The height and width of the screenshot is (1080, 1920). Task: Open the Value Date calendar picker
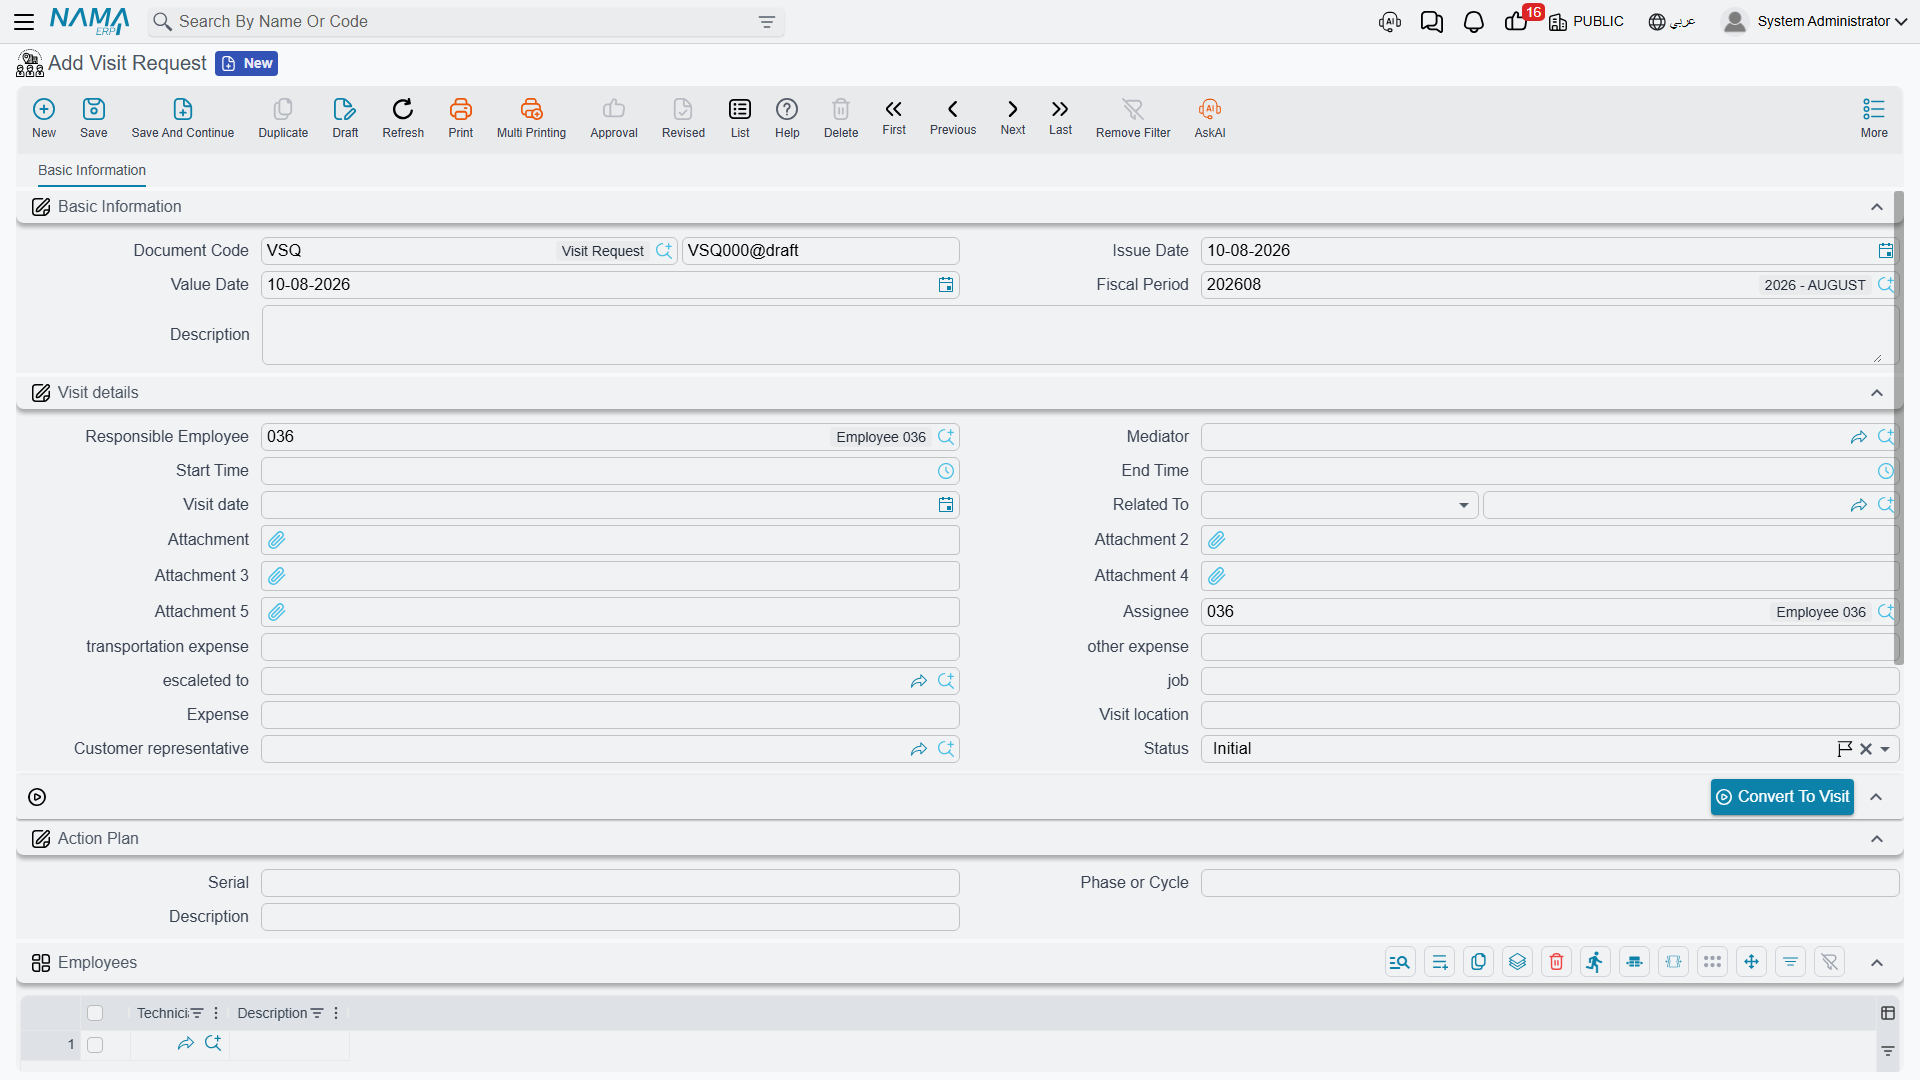tap(946, 285)
